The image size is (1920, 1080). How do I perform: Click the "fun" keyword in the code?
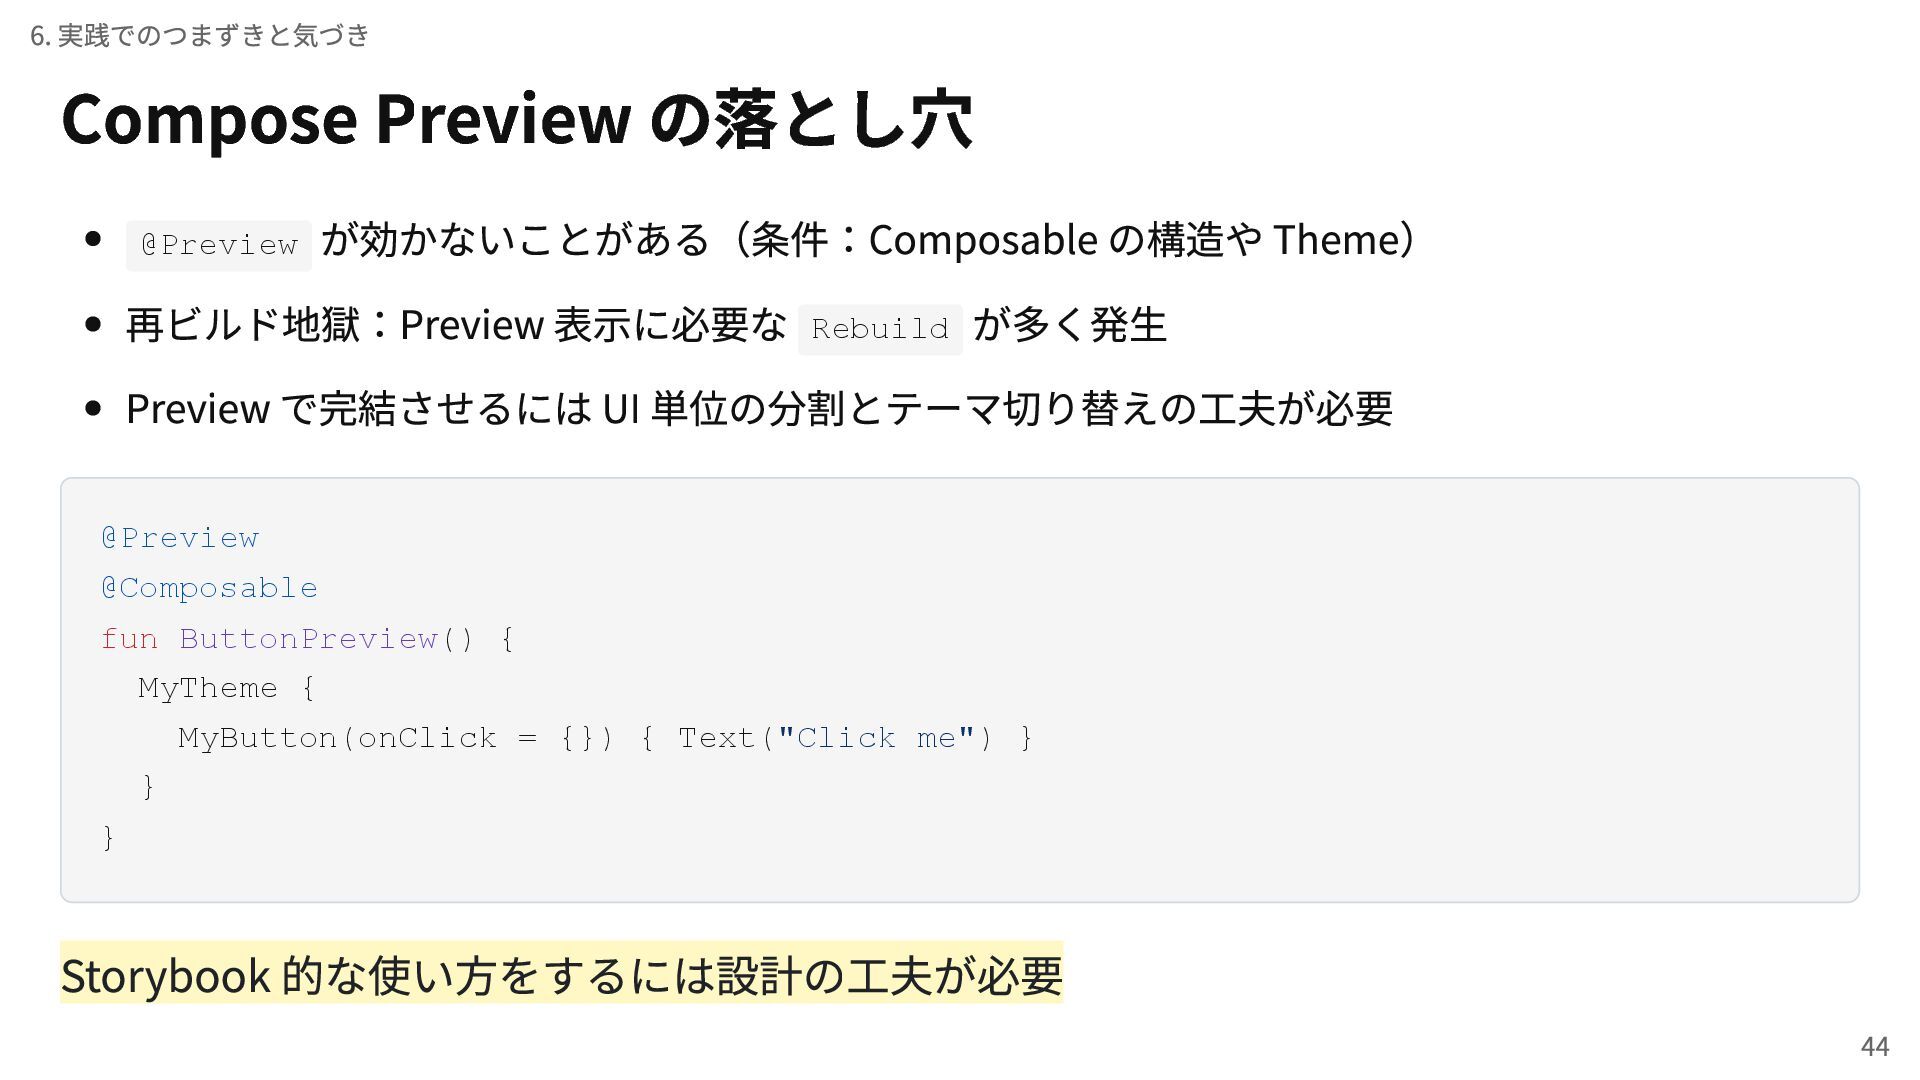tap(129, 638)
